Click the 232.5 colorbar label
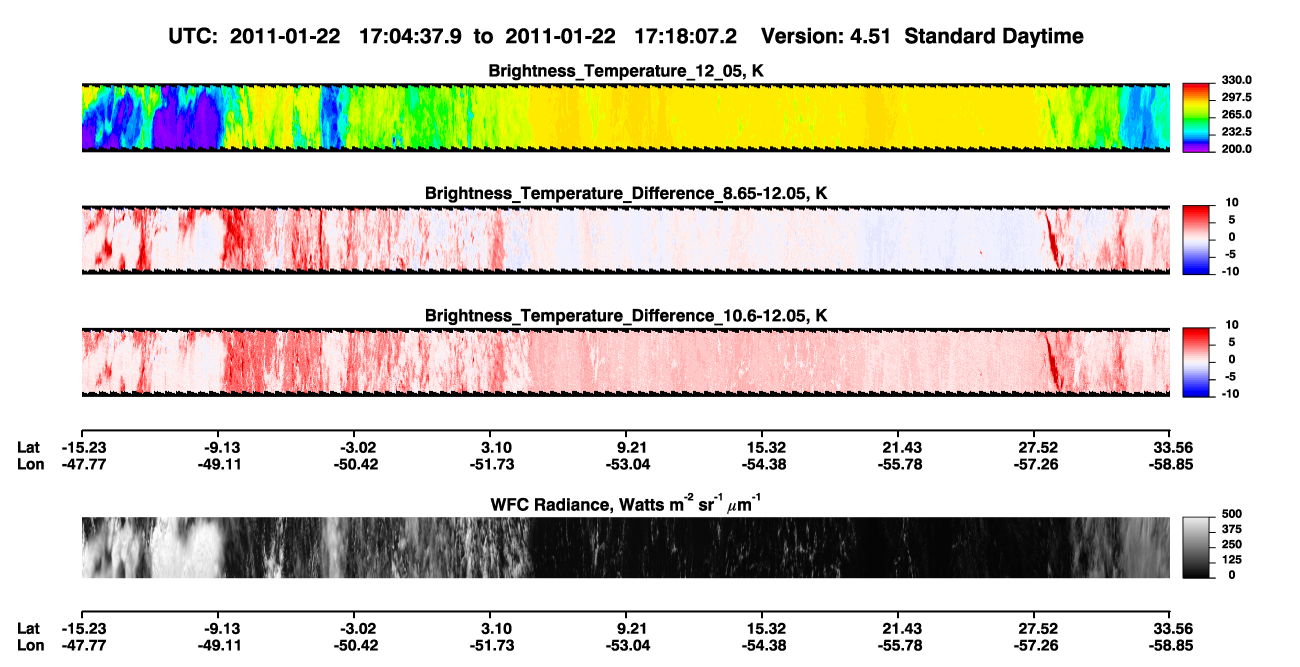The height and width of the screenshot is (667, 1300). coord(1235,131)
